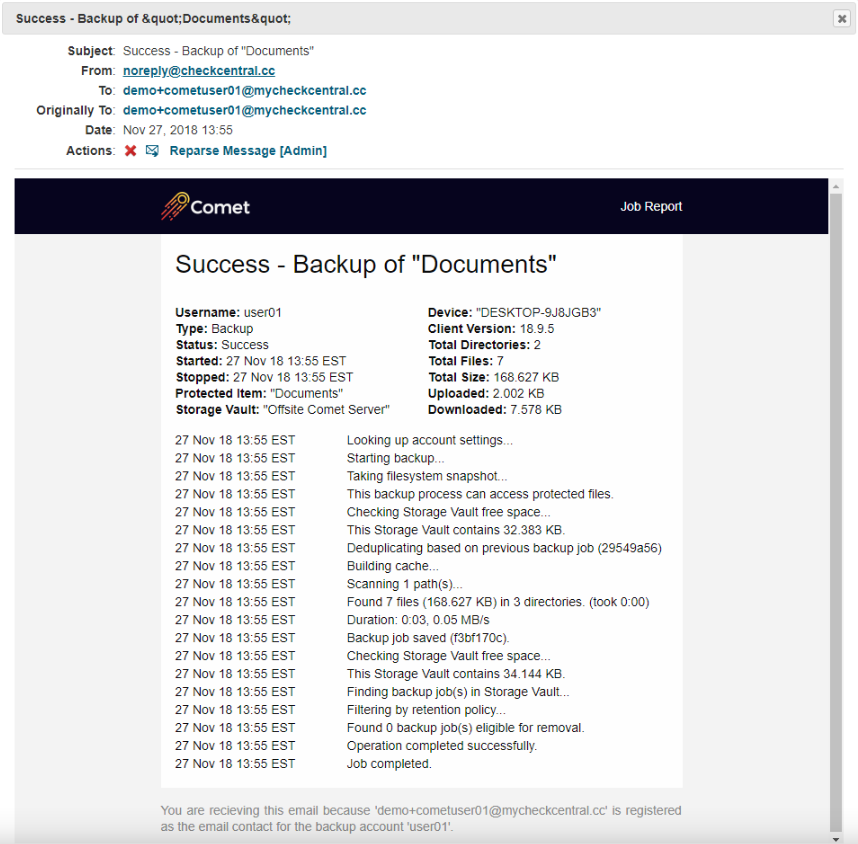Click Reparse Message [Admin] link
The image size is (858, 844).
coord(248,151)
